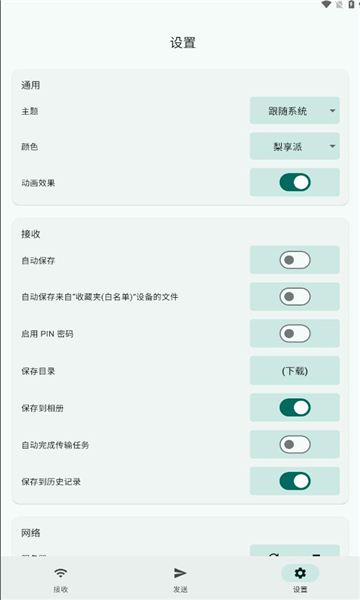Tap the battery icon in status bar
The width and height of the screenshot is (360, 600).
[351, 4]
